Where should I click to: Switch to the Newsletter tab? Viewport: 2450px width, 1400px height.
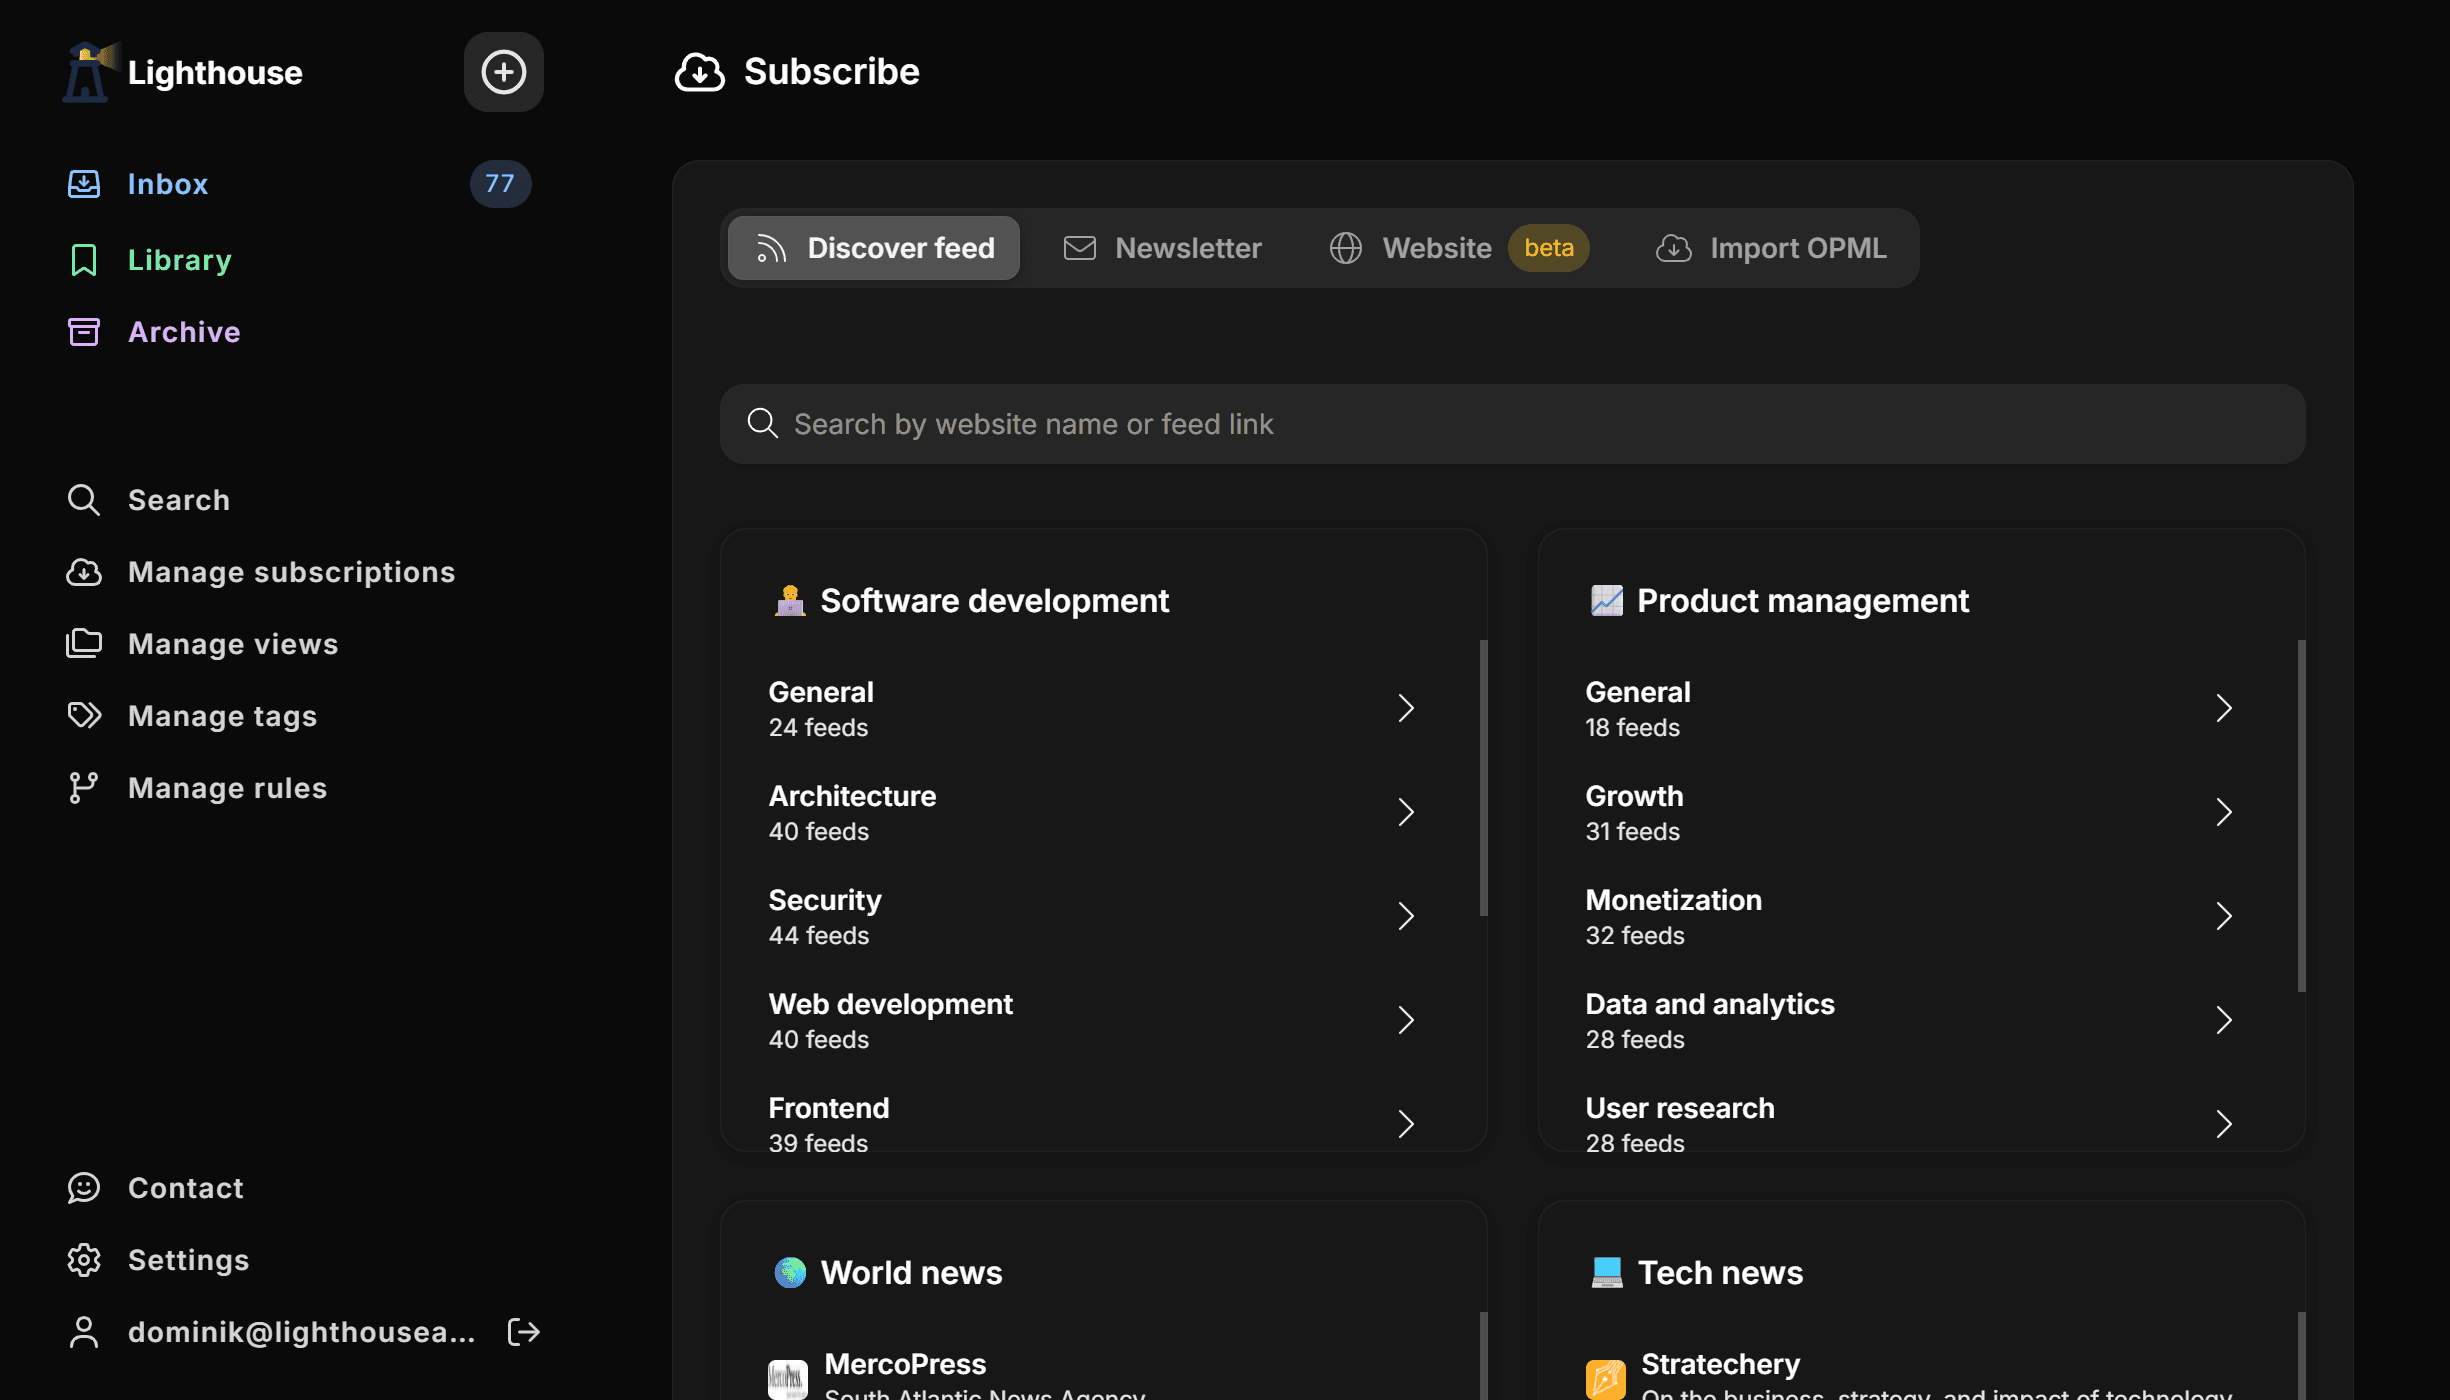click(1163, 248)
